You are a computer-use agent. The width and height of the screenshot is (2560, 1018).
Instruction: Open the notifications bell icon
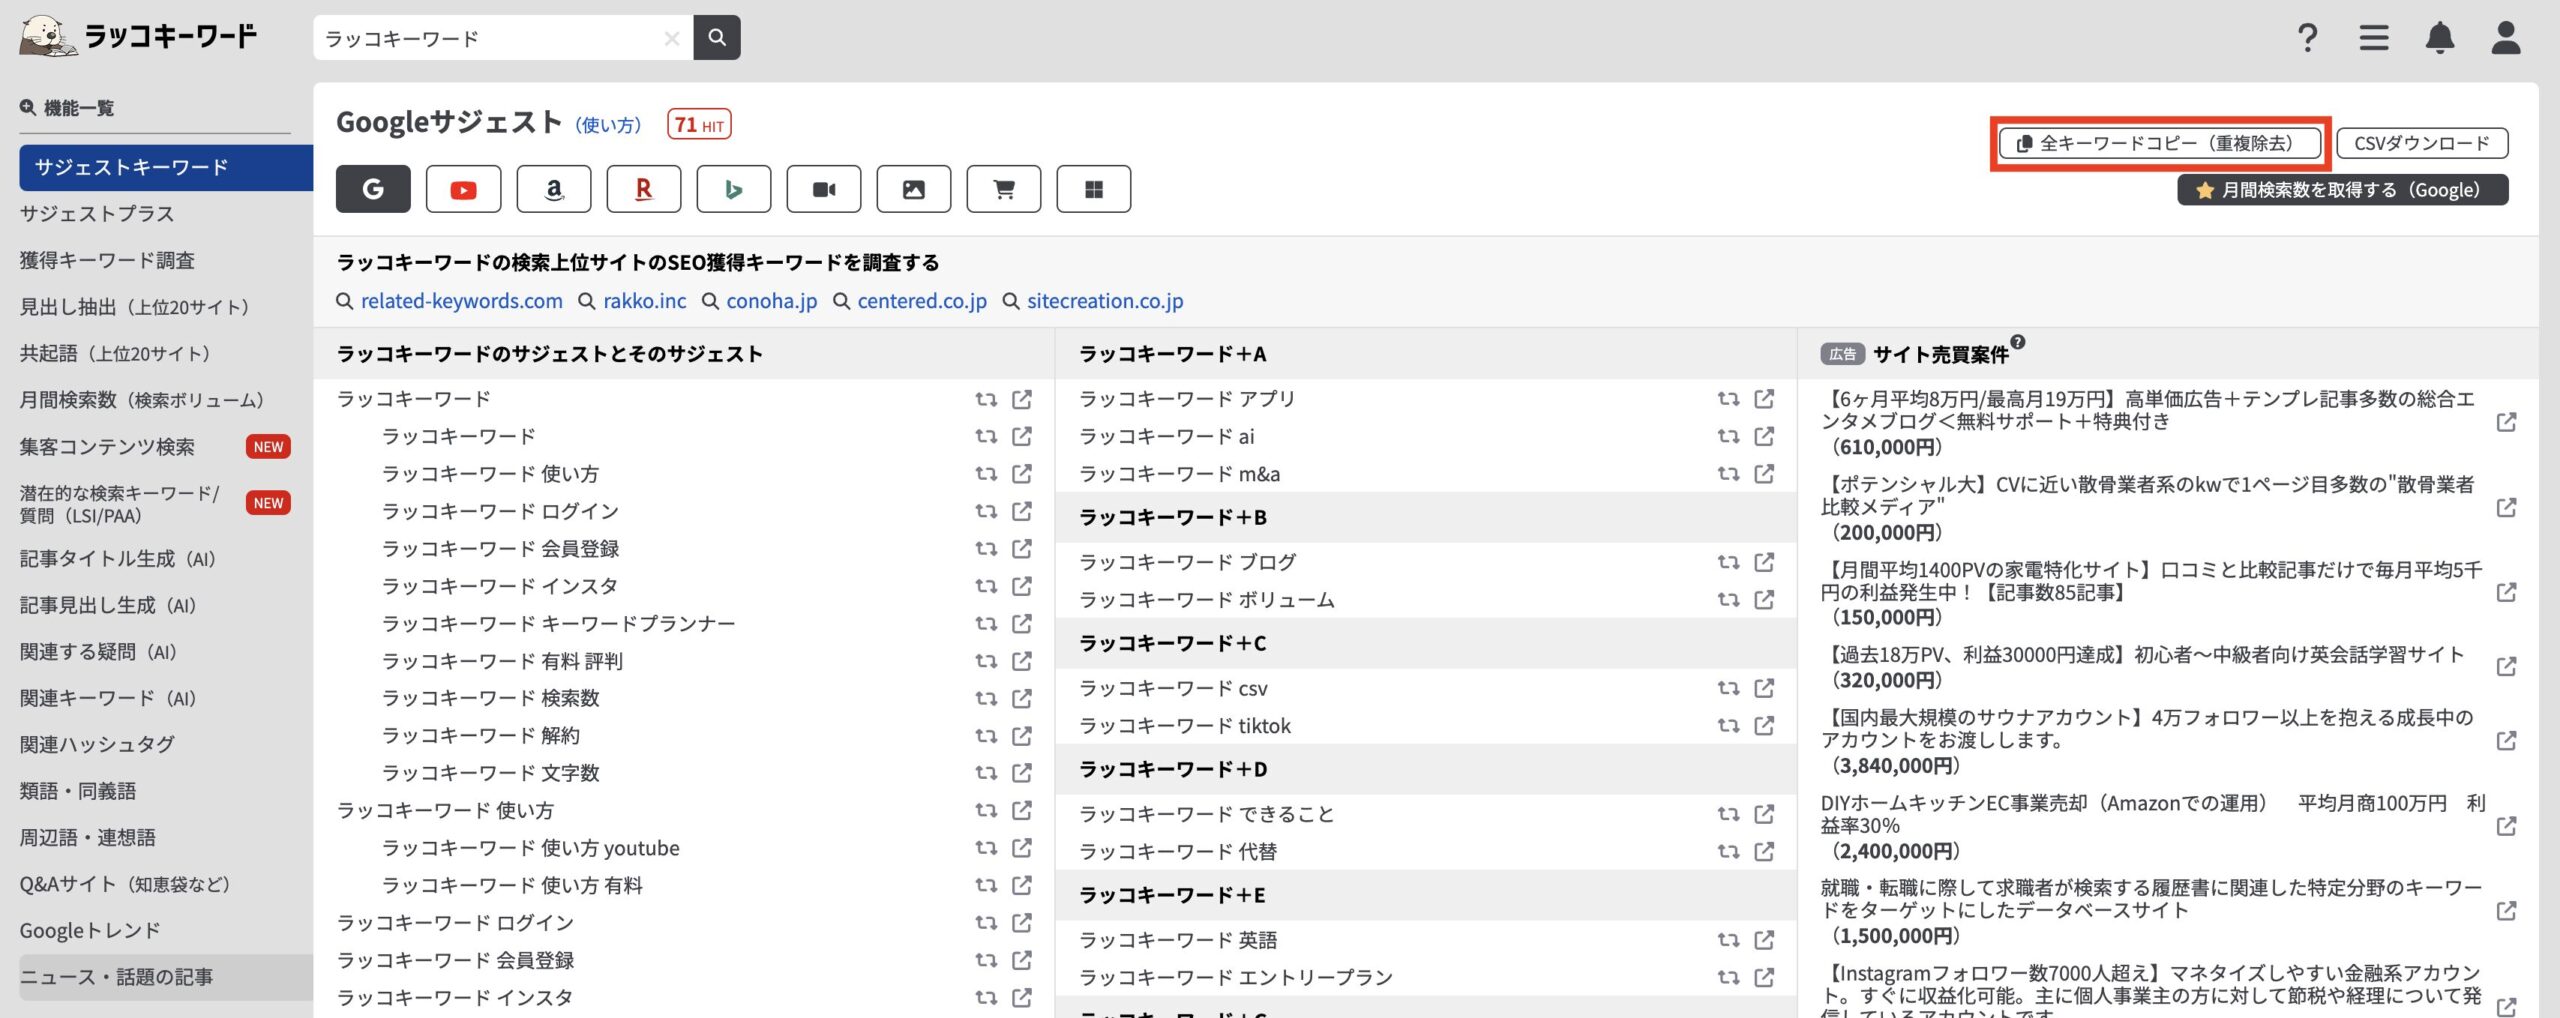(x=2440, y=38)
